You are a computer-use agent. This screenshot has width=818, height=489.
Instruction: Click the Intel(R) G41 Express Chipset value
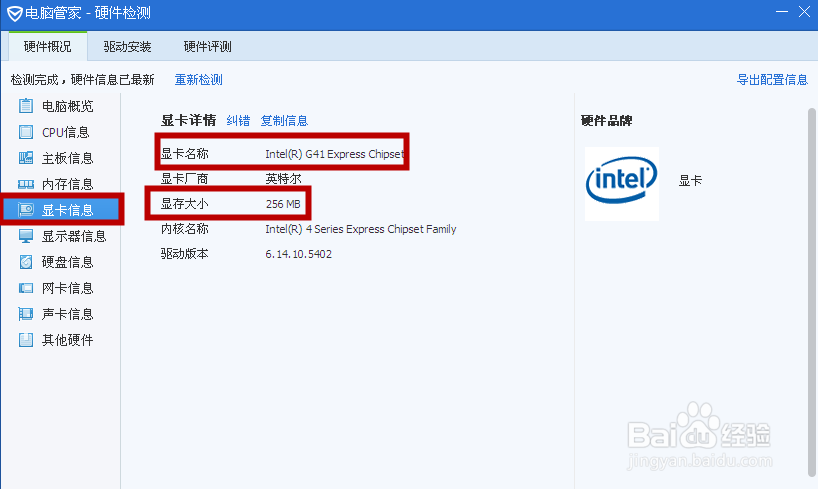(334, 154)
